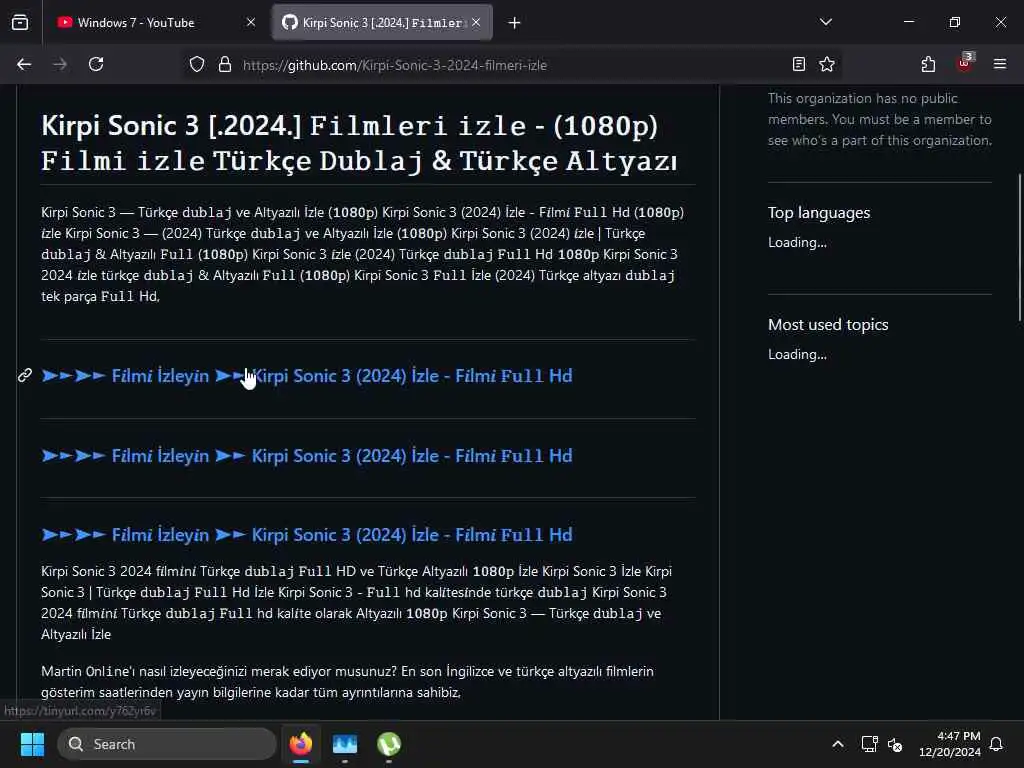
Task: Open the tracking protection shield
Action: [x=197, y=65]
